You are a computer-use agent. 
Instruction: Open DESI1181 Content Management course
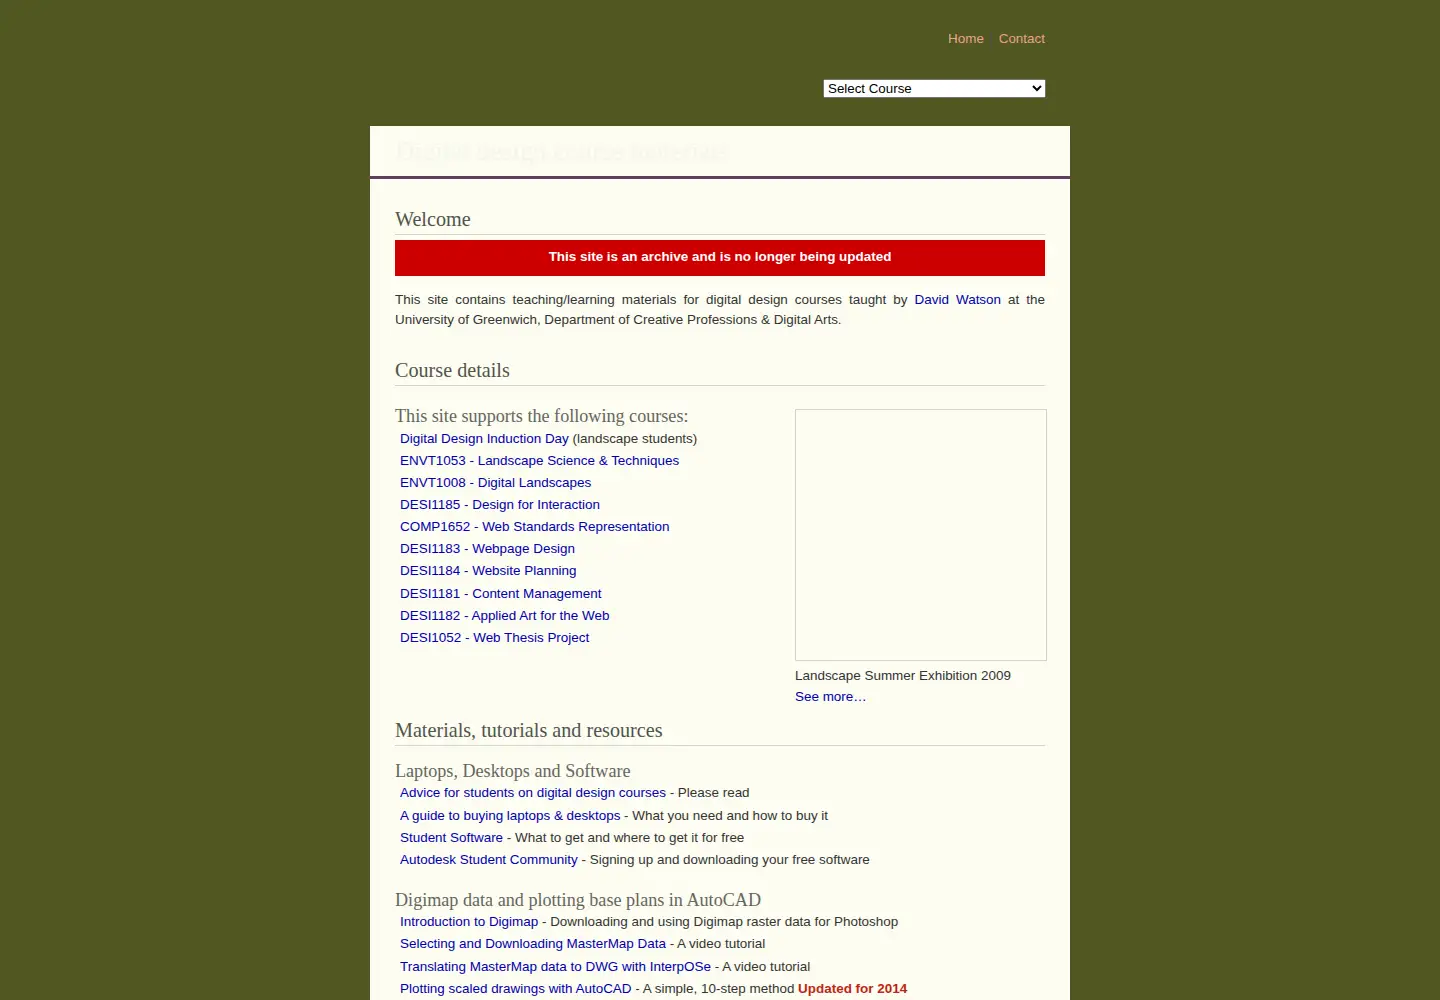(x=500, y=594)
